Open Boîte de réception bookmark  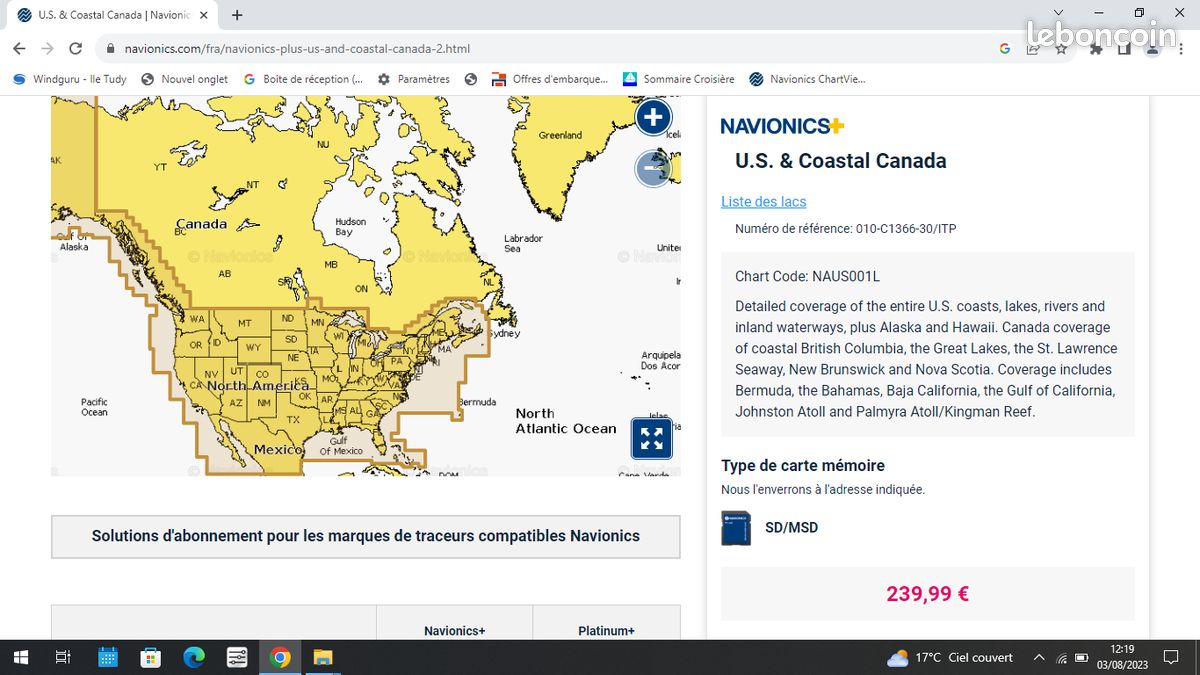(303, 79)
